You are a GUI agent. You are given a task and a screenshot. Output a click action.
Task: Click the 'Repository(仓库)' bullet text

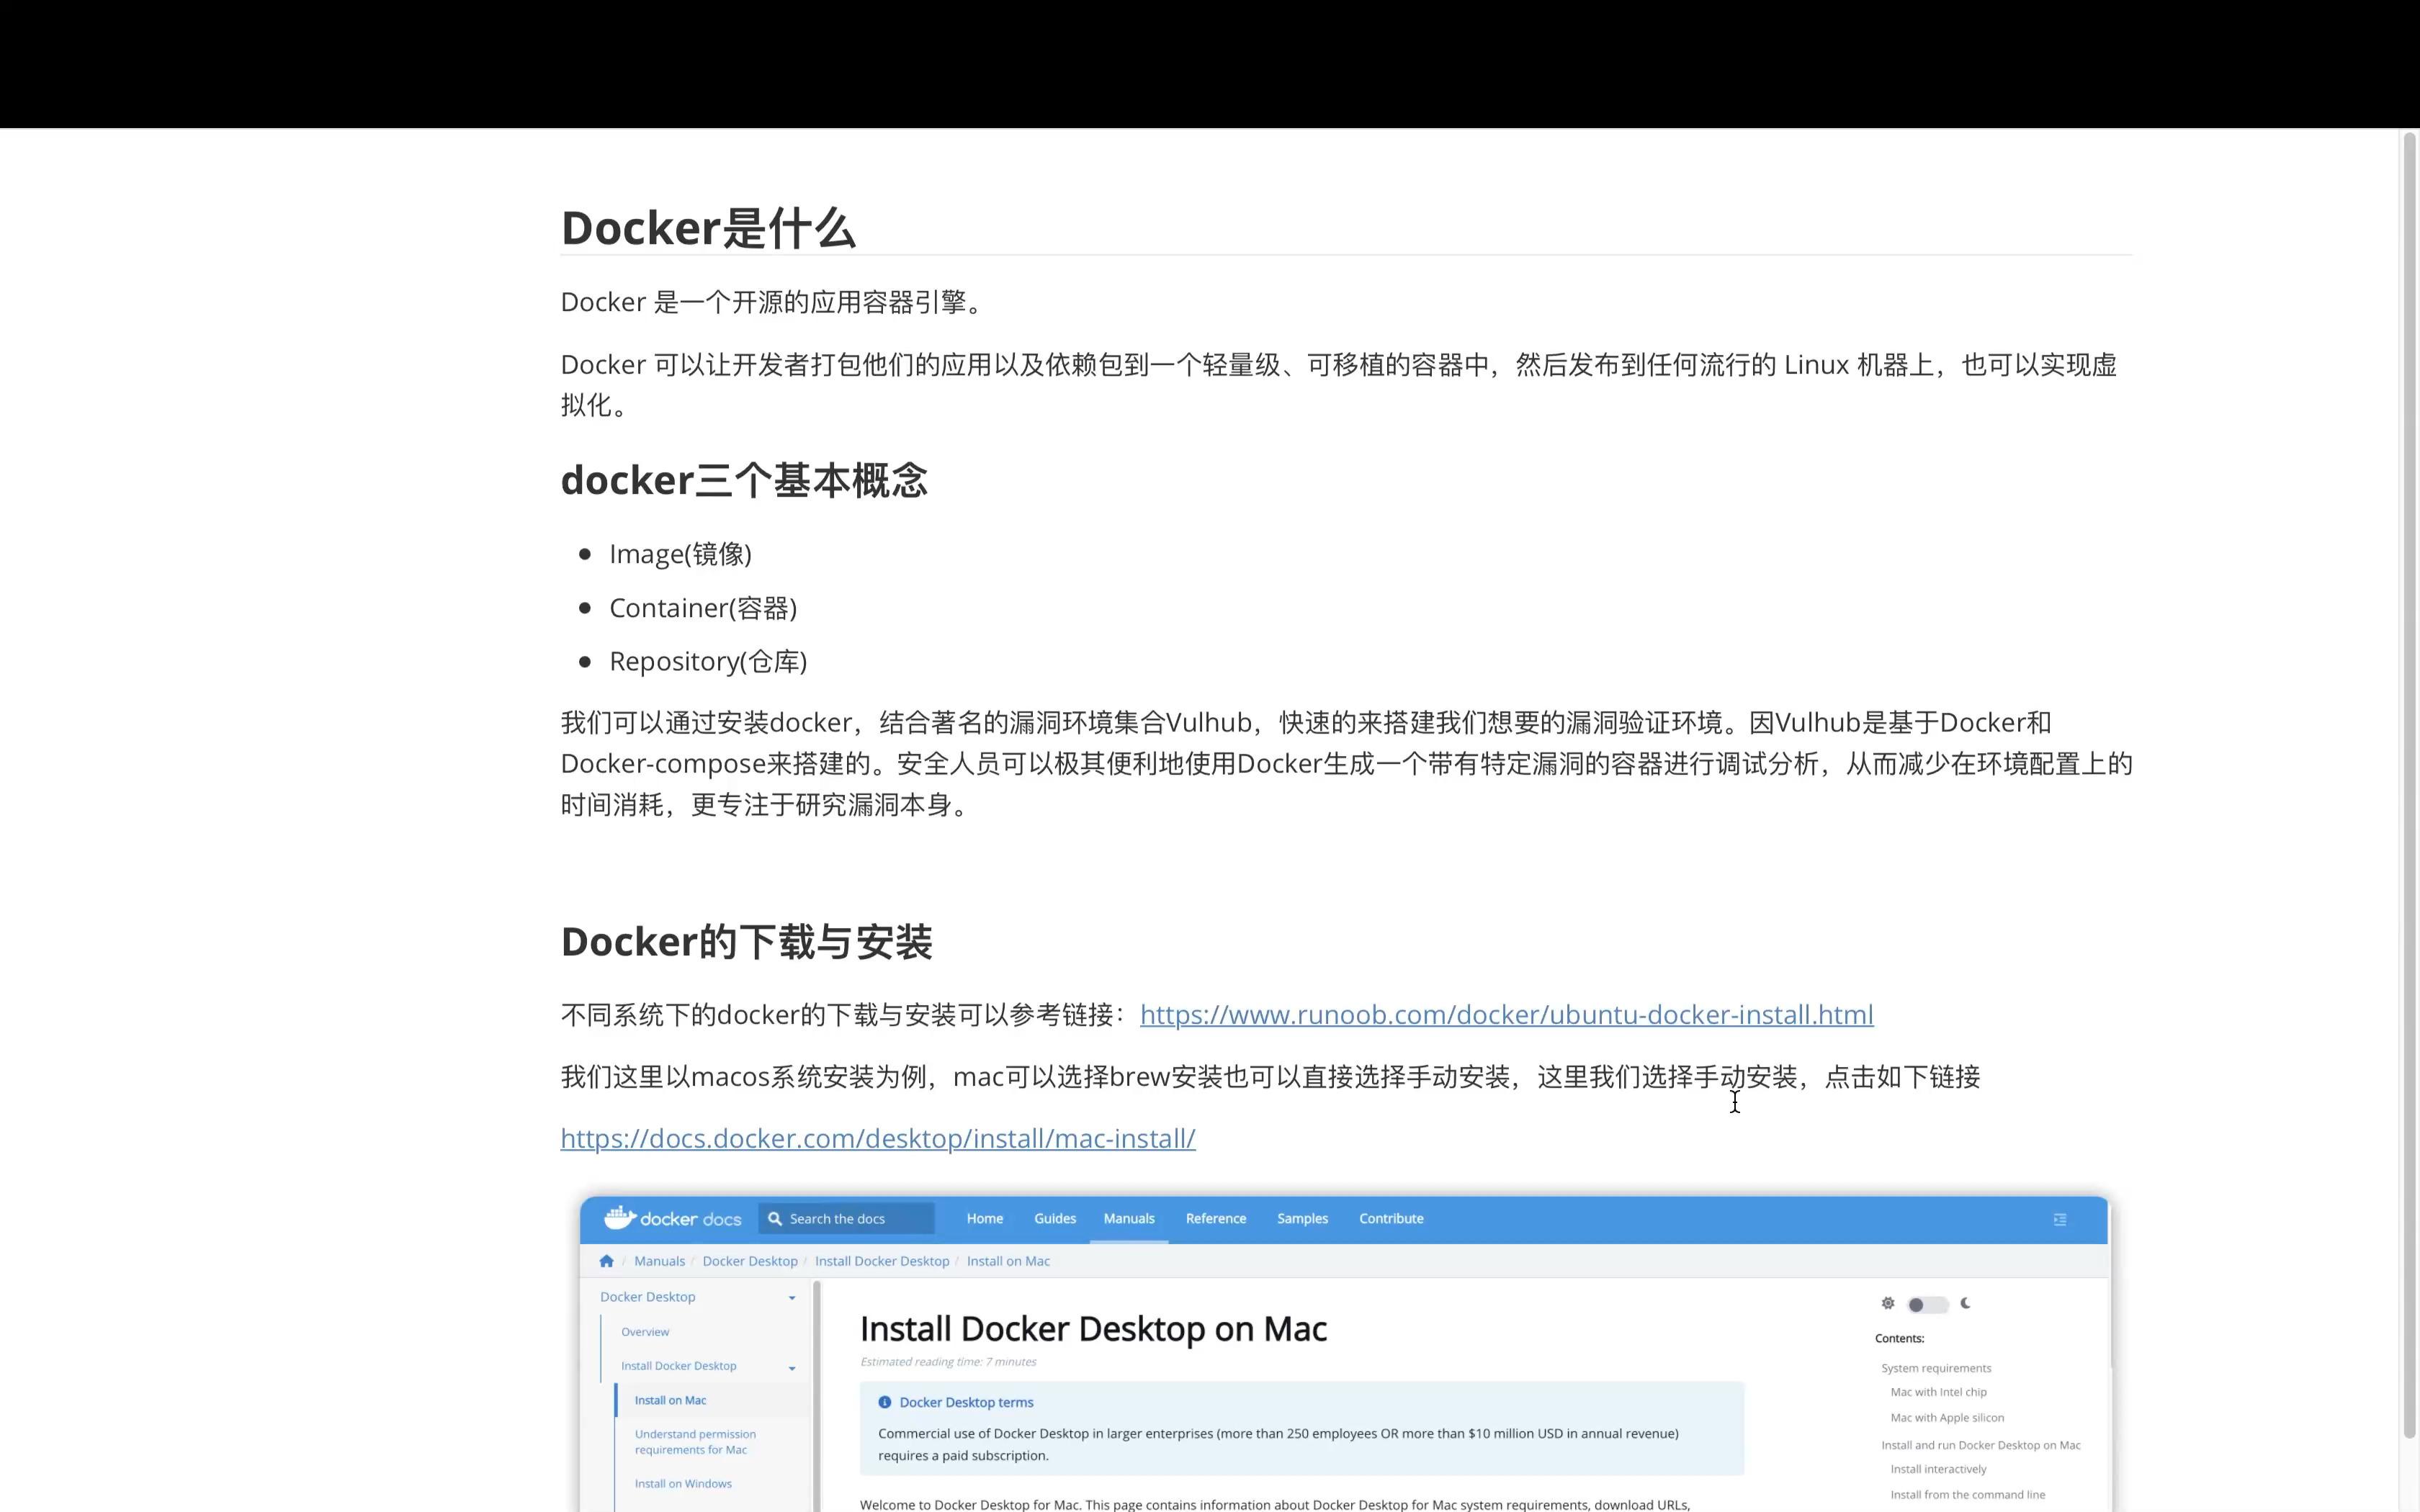coord(708,661)
